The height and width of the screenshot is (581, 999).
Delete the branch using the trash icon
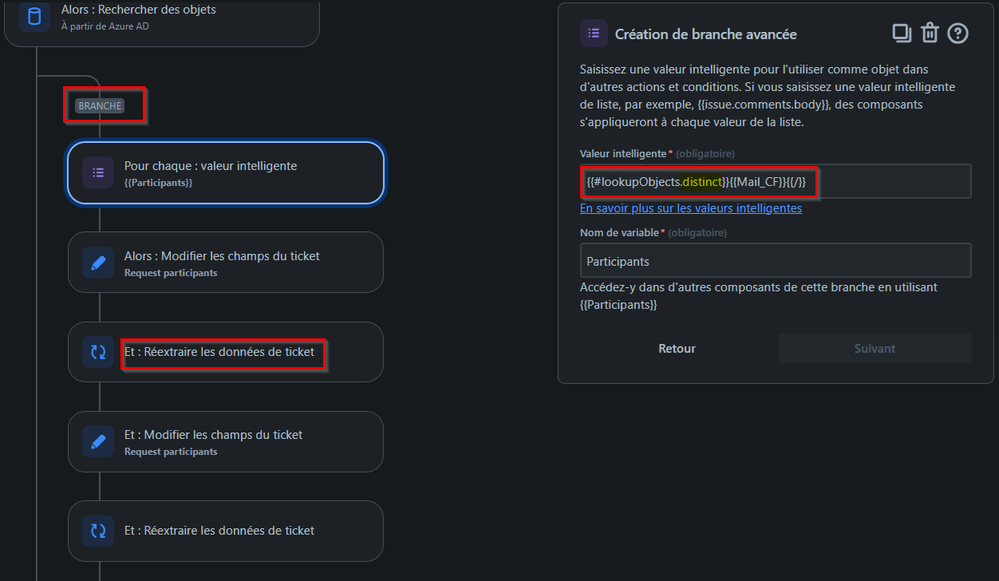[929, 33]
